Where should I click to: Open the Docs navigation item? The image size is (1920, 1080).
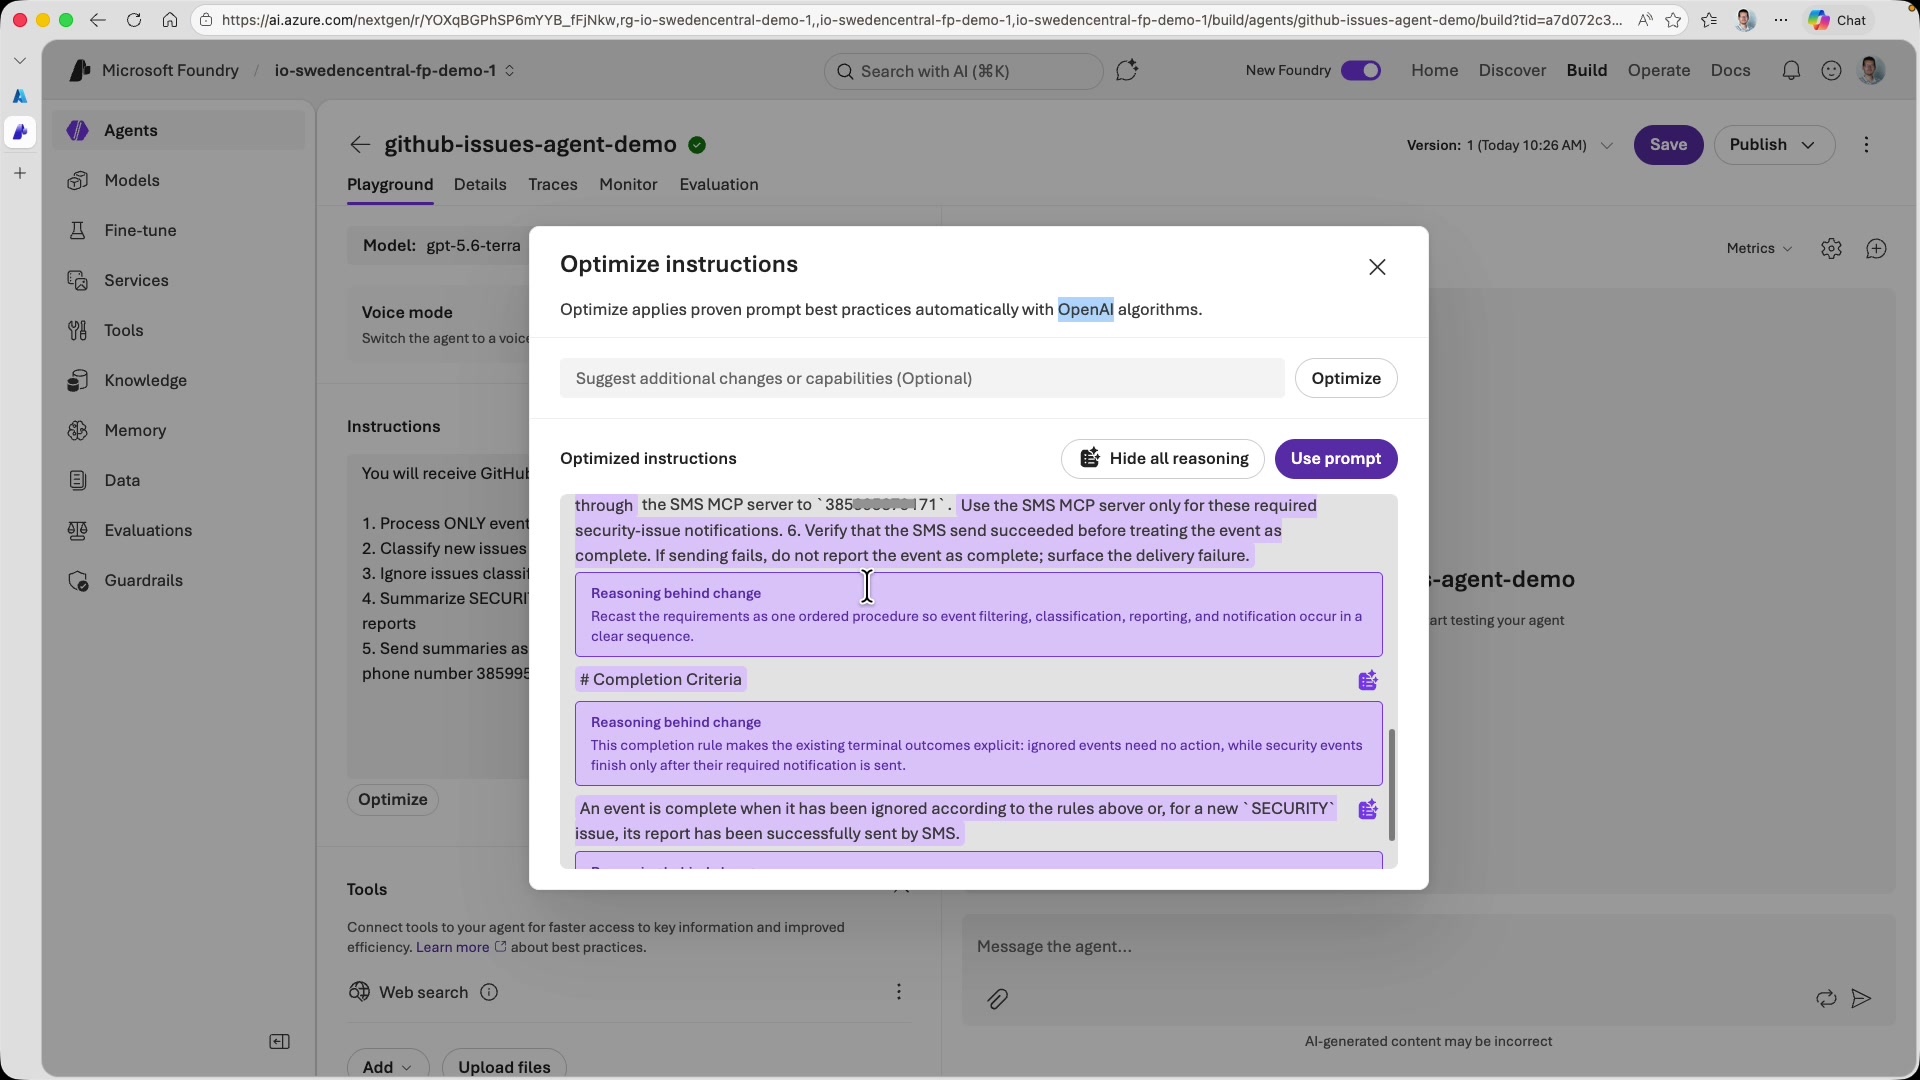(x=1731, y=71)
